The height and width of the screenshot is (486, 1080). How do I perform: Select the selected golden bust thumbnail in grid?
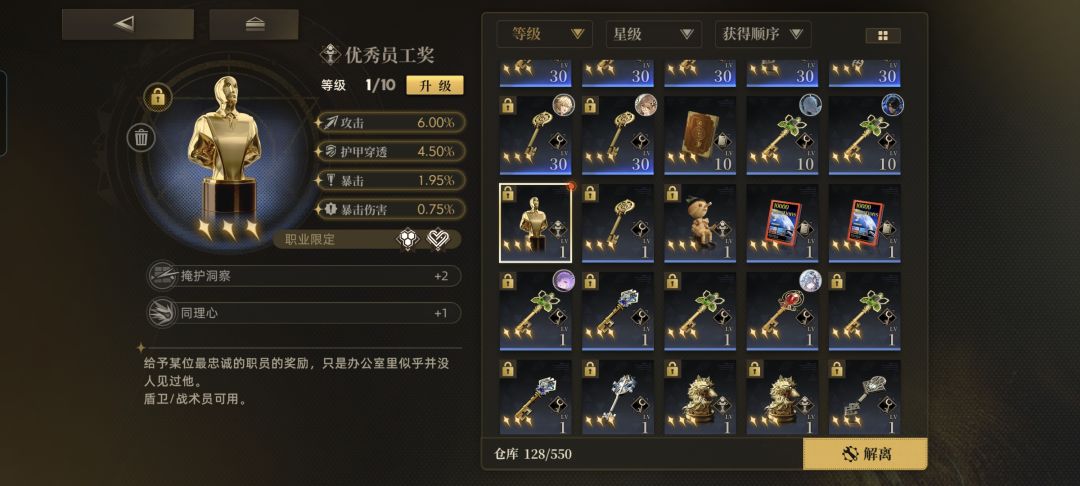536,223
